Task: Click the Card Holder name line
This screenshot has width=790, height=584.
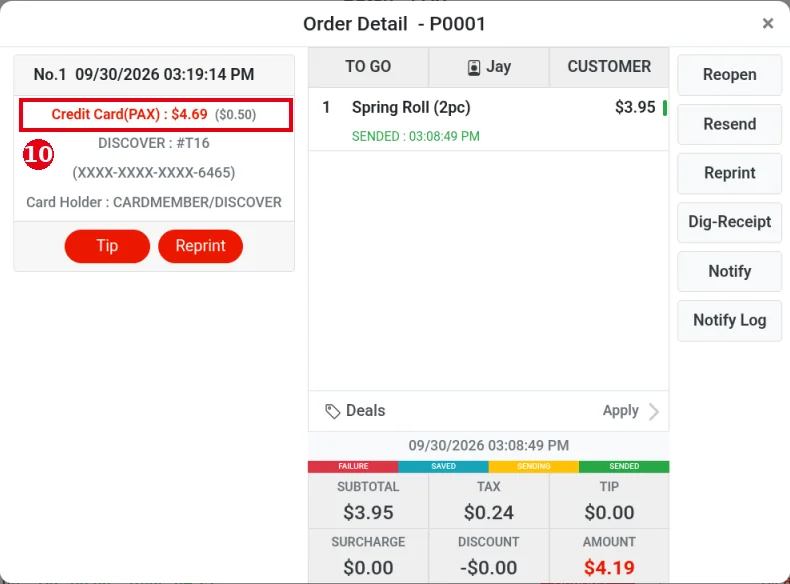Action: (154, 202)
